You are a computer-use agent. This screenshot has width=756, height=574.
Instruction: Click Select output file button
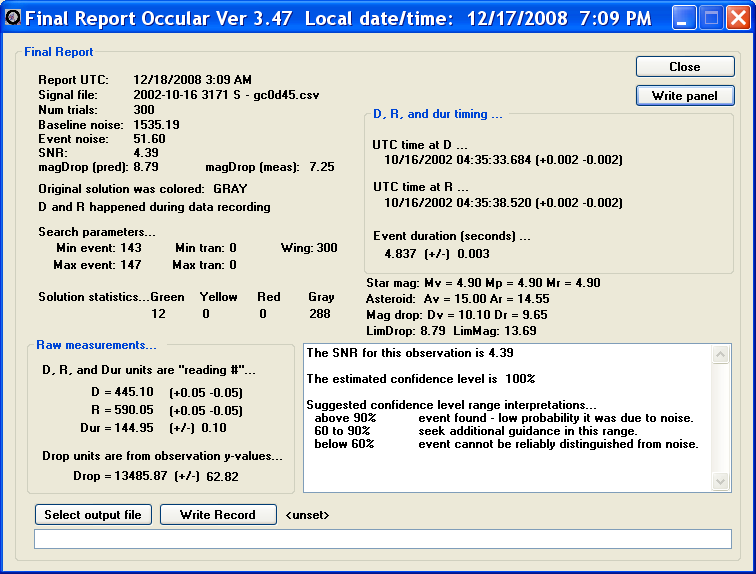click(93, 515)
